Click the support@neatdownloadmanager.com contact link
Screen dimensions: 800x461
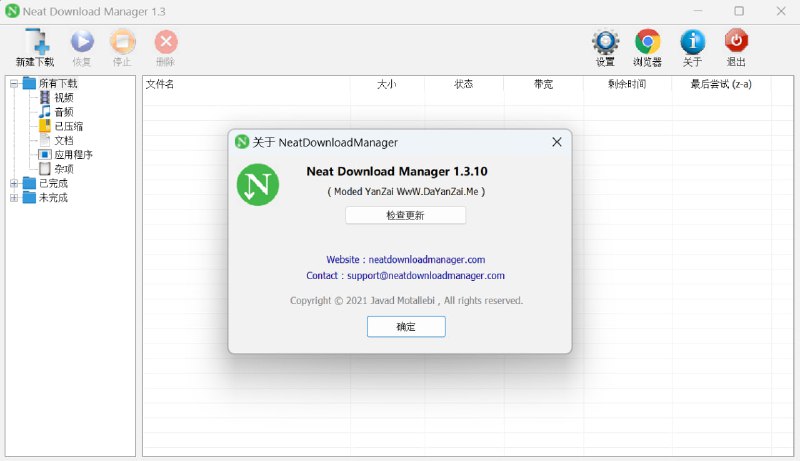pyautogui.click(x=426, y=275)
